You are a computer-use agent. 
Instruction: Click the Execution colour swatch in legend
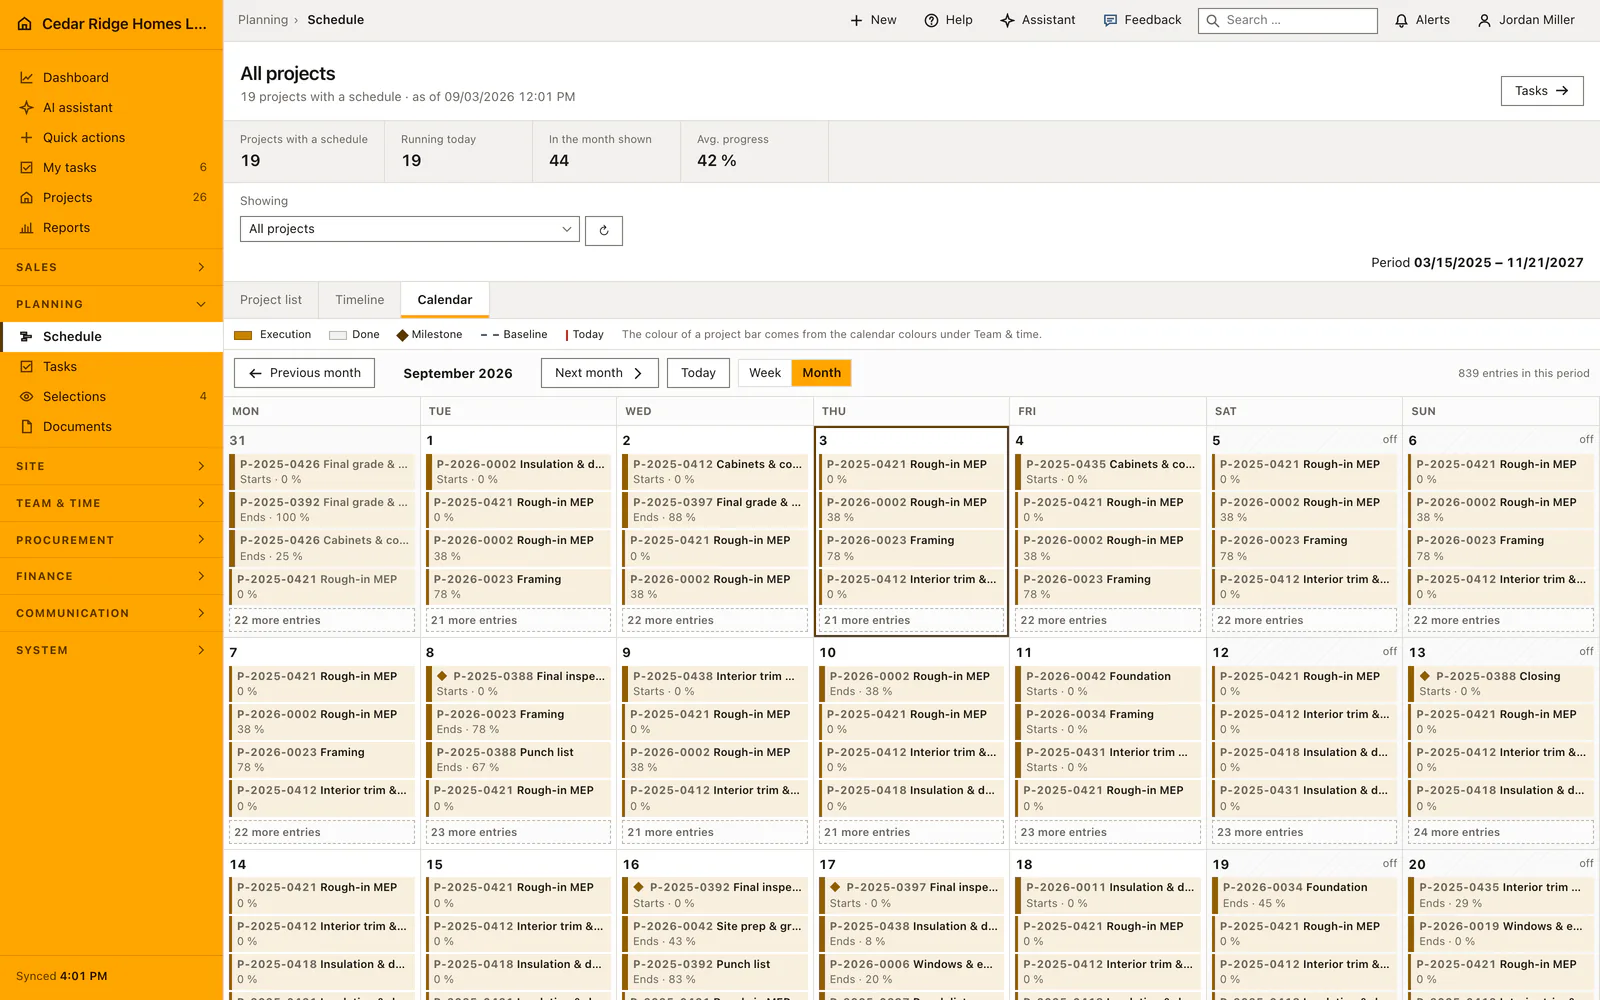coord(243,335)
